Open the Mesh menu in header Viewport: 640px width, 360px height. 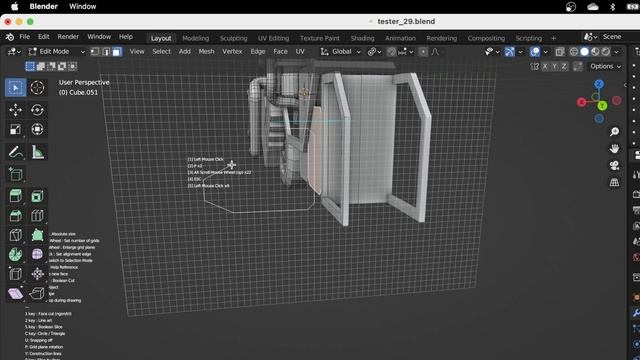pyautogui.click(x=206, y=51)
